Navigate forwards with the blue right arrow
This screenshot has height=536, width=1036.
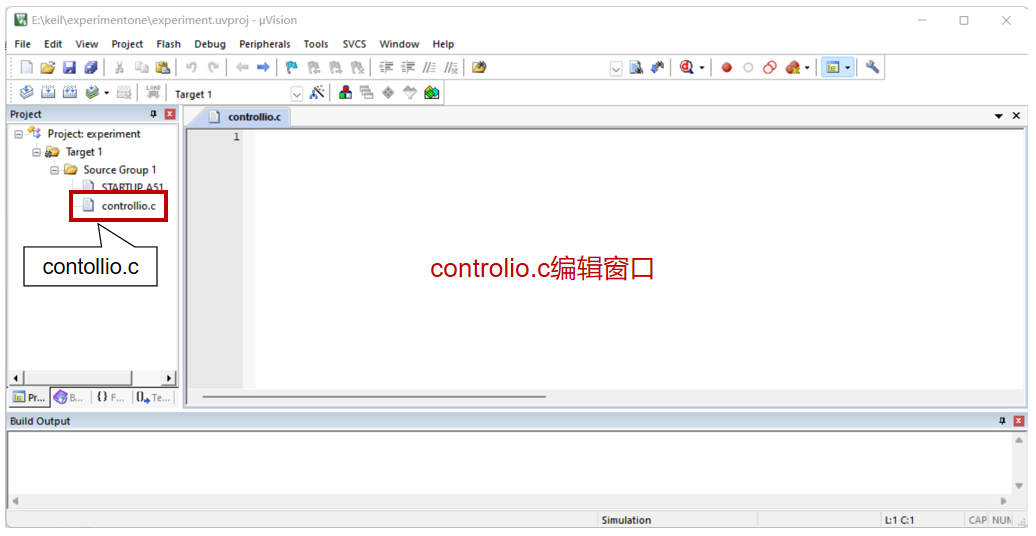point(263,67)
